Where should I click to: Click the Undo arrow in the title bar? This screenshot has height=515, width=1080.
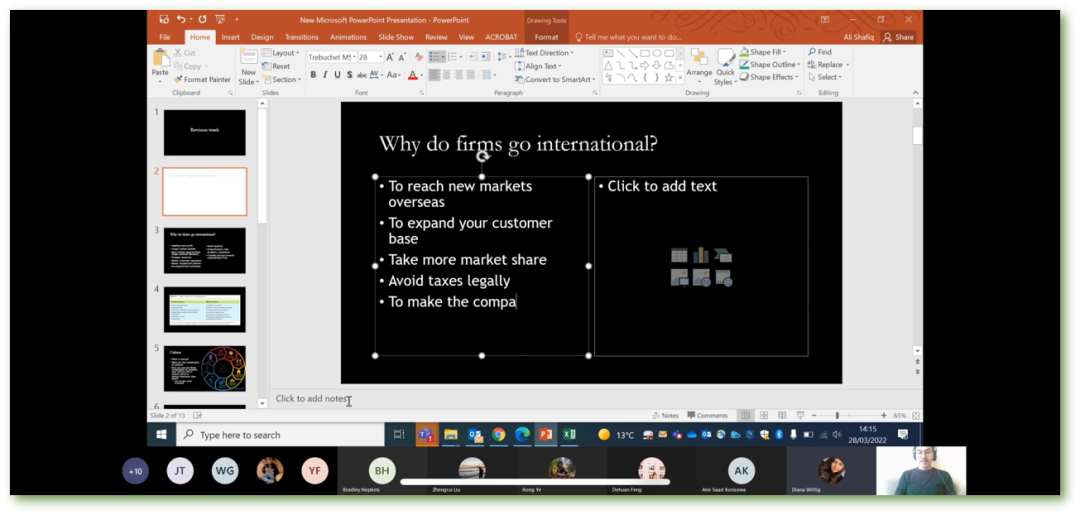click(x=181, y=19)
